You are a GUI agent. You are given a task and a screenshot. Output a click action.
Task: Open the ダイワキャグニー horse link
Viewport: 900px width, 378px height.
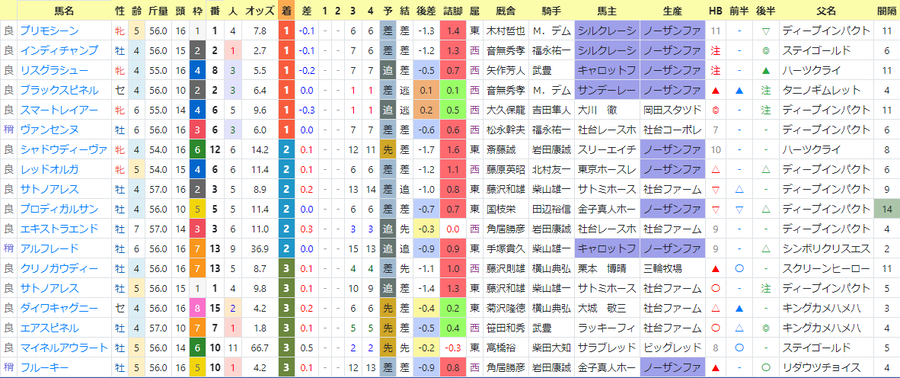pos(59,308)
